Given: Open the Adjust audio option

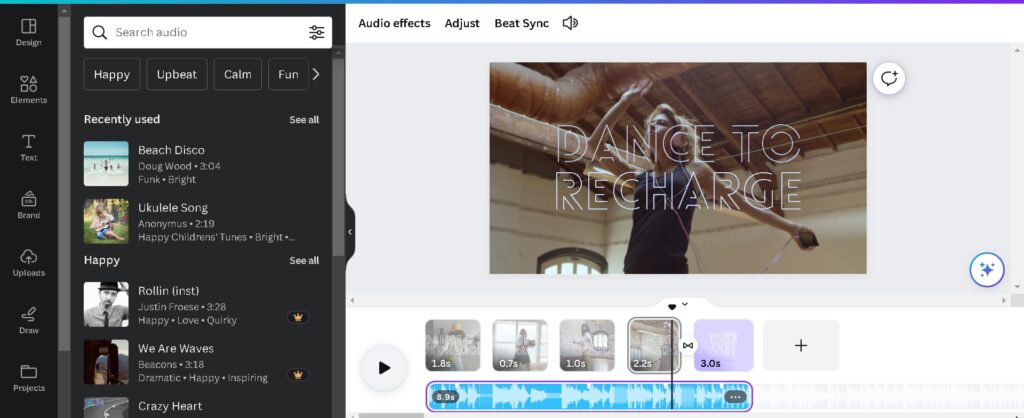Looking at the screenshot, I should click(x=462, y=23).
